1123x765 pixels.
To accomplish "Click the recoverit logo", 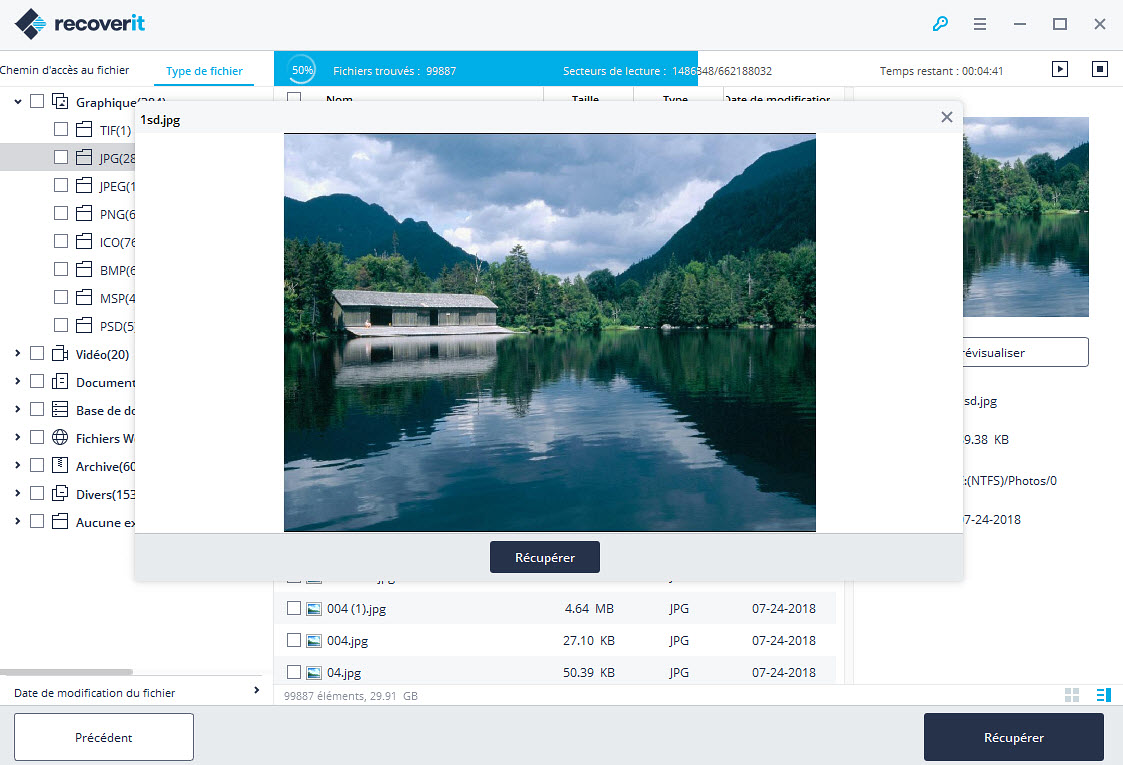I will coord(79,24).
